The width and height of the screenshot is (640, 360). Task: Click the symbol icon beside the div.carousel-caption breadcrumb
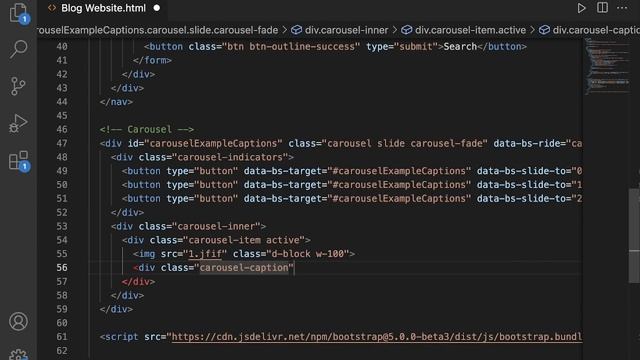[544, 30]
